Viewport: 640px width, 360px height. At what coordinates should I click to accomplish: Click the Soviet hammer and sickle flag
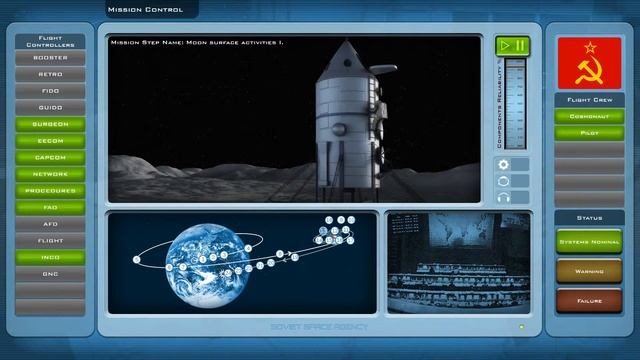pyautogui.click(x=589, y=63)
